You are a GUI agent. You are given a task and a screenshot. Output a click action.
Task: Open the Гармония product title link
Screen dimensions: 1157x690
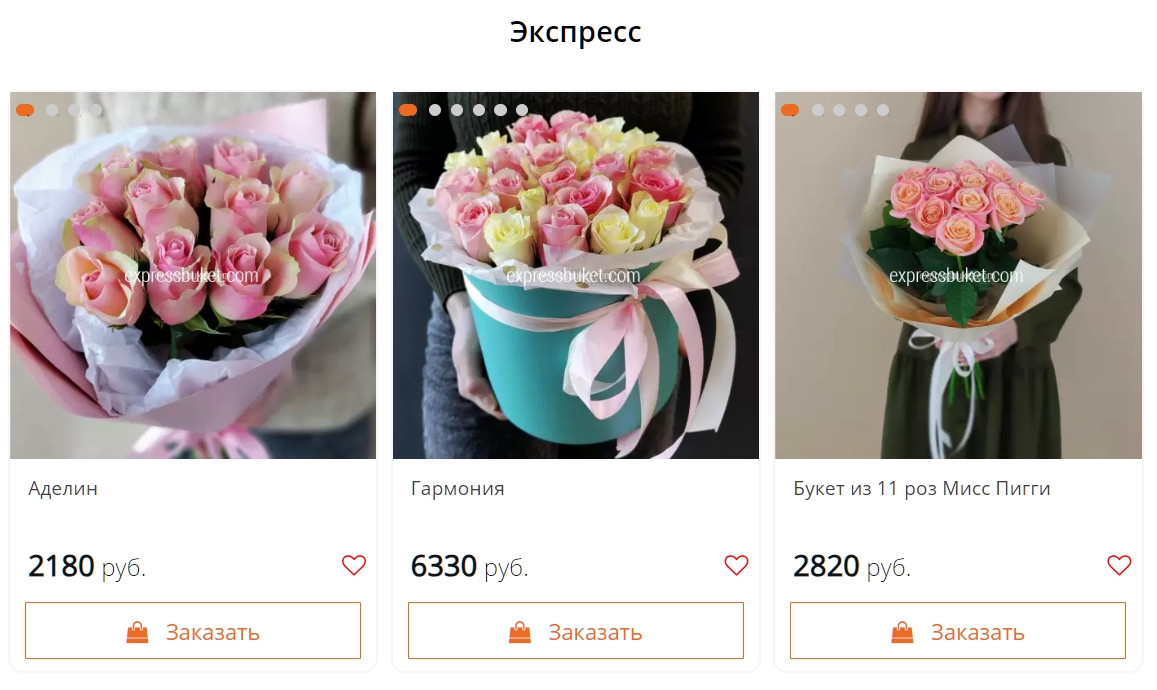457,489
